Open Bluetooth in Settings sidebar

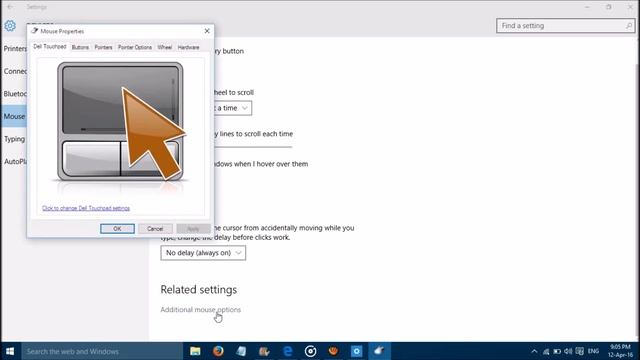15,94
